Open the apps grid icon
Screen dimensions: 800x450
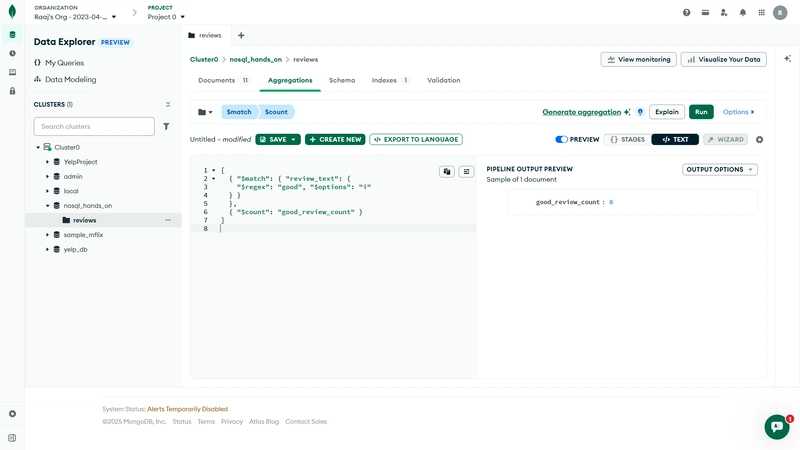coord(761,12)
